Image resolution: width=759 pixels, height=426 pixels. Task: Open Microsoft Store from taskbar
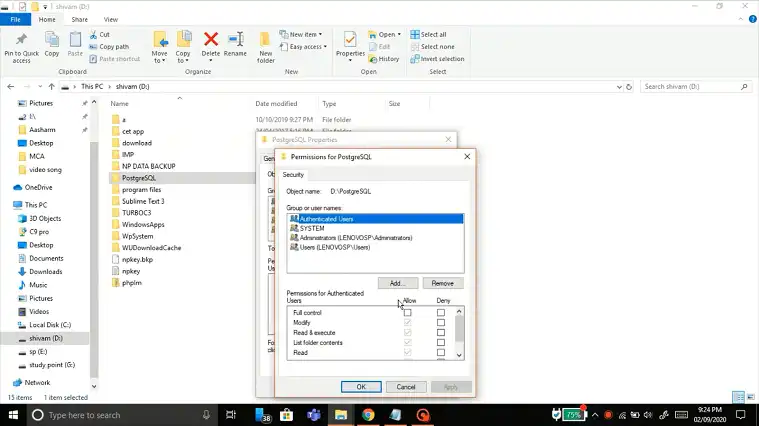coord(287,415)
